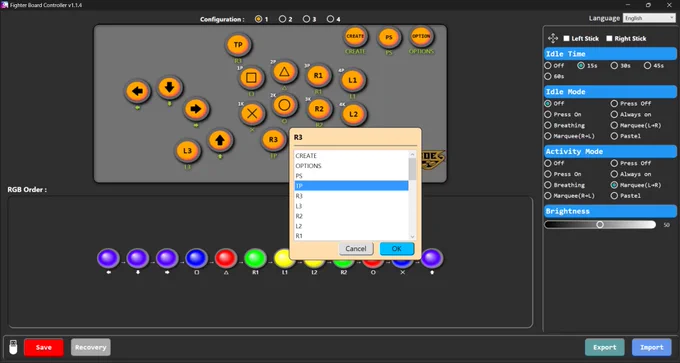The image size is (680, 363).
Task: Click the L1 button in the controller layout
Action: [x=353, y=80]
